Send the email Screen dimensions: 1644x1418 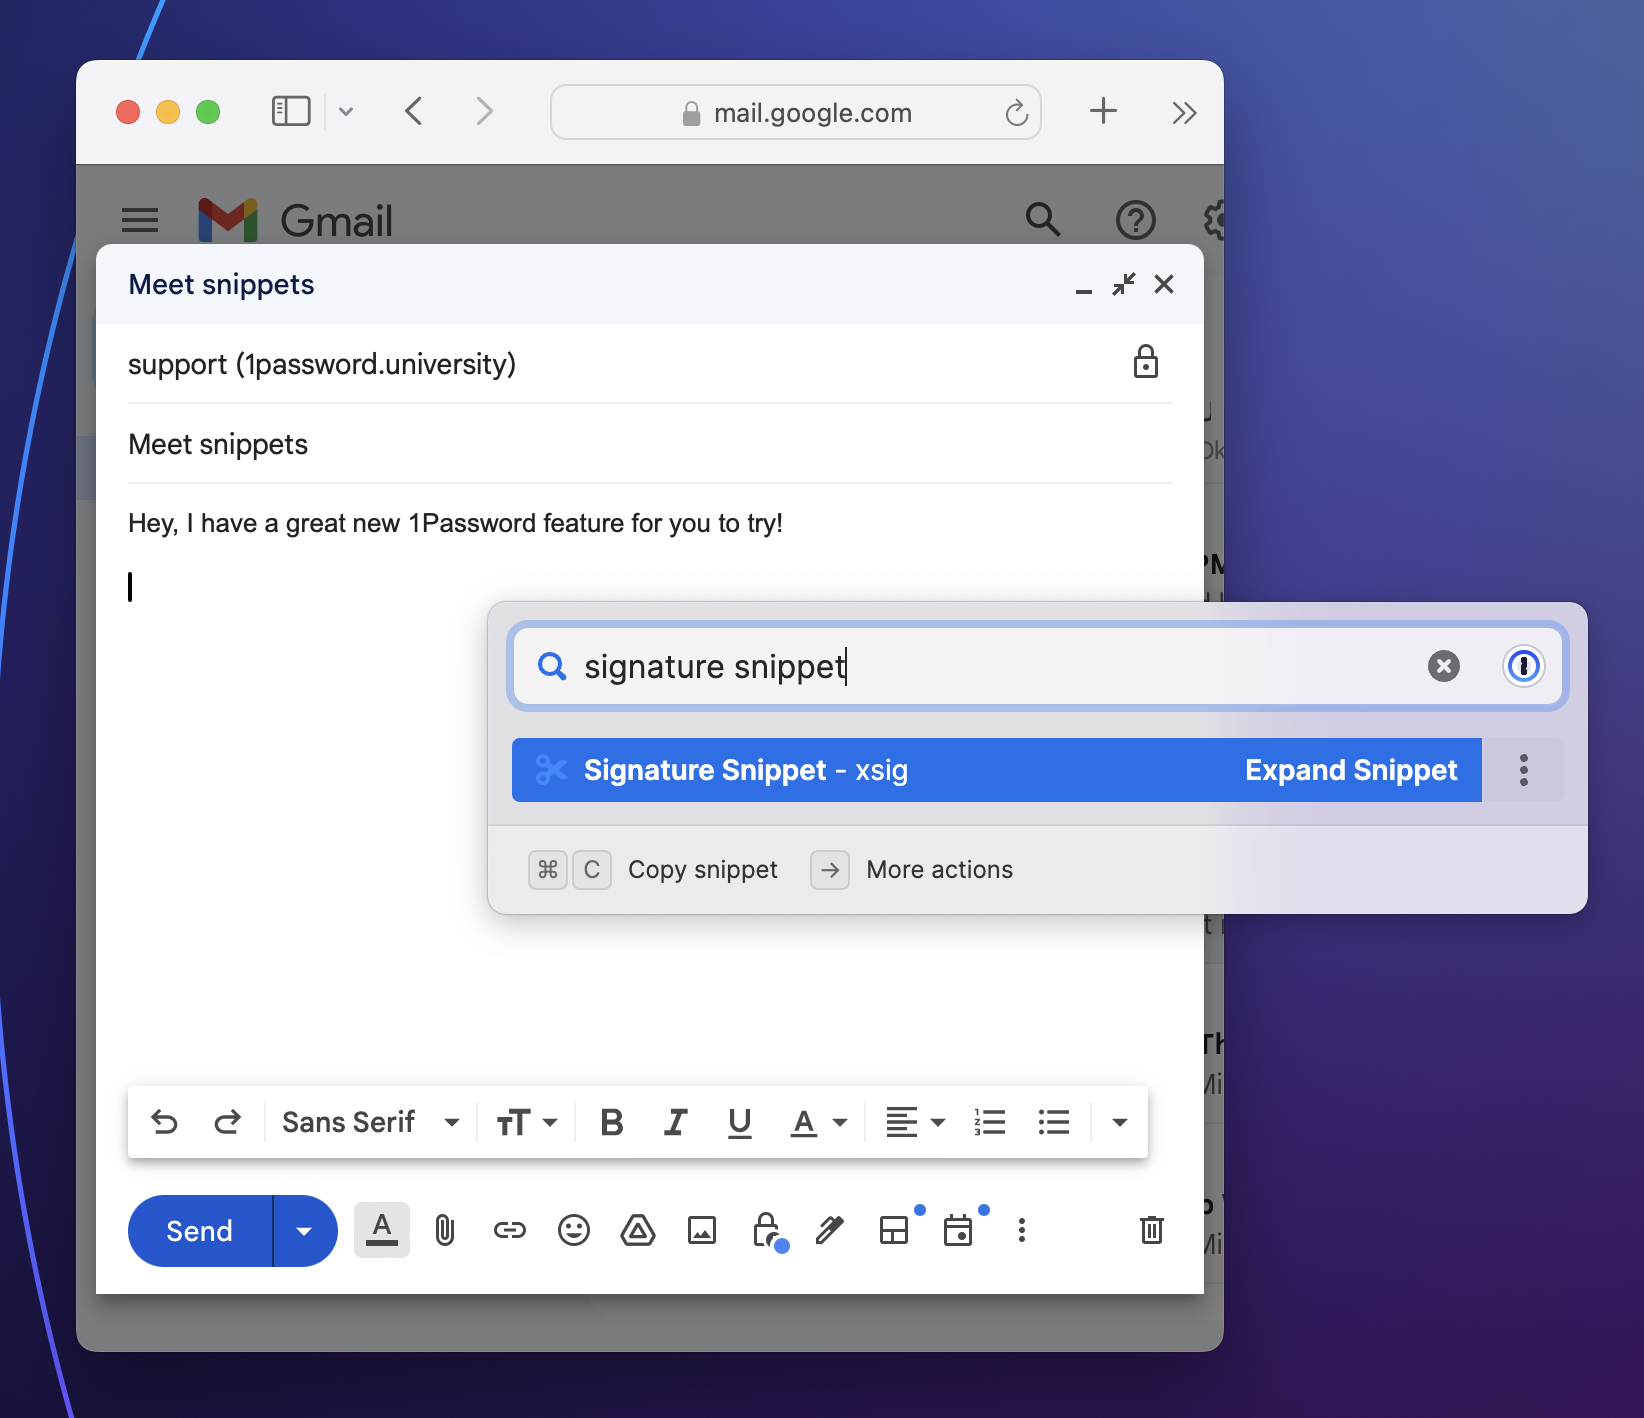coord(200,1231)
